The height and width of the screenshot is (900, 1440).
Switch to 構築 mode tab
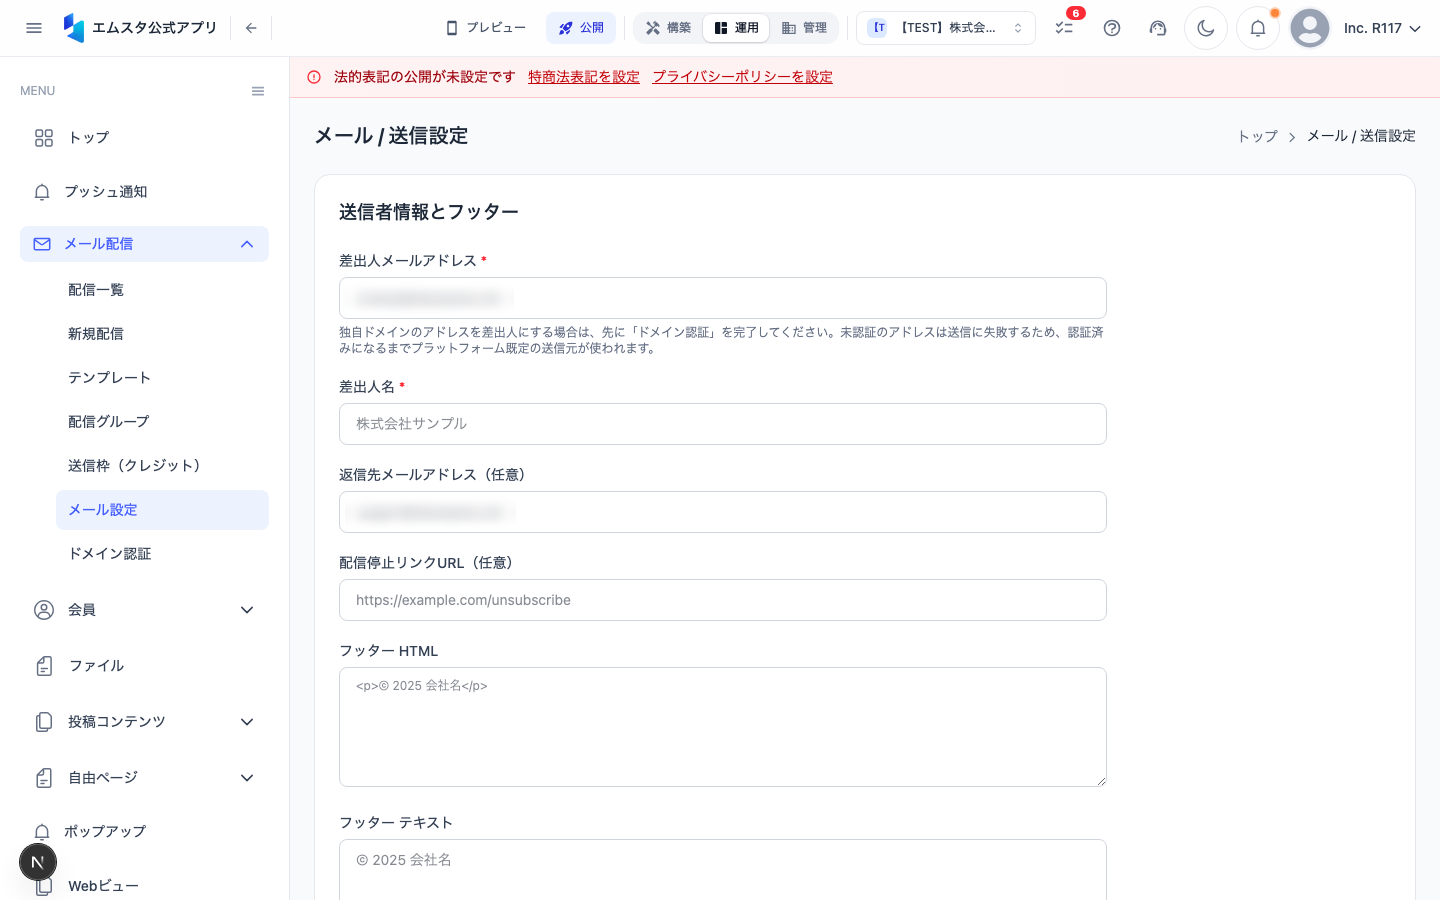(668, 28)
